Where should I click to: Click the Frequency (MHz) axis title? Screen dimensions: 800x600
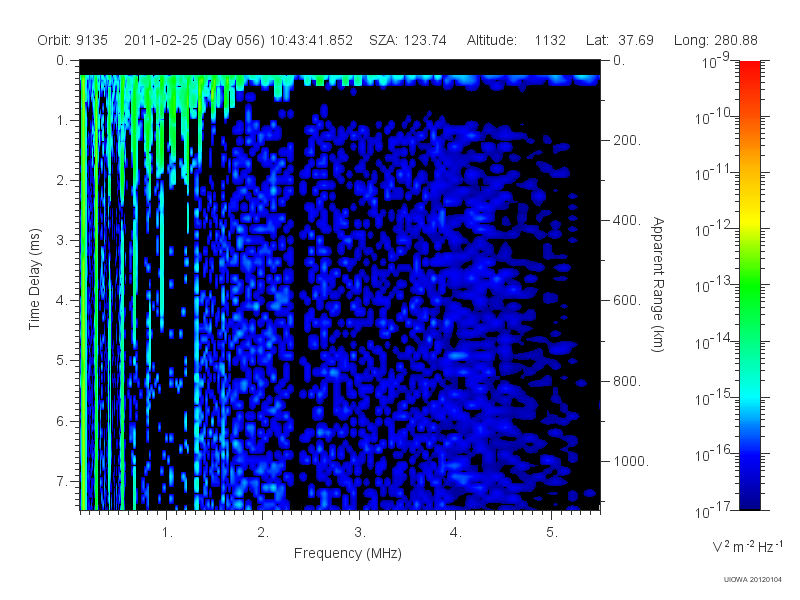pos(347,553)
